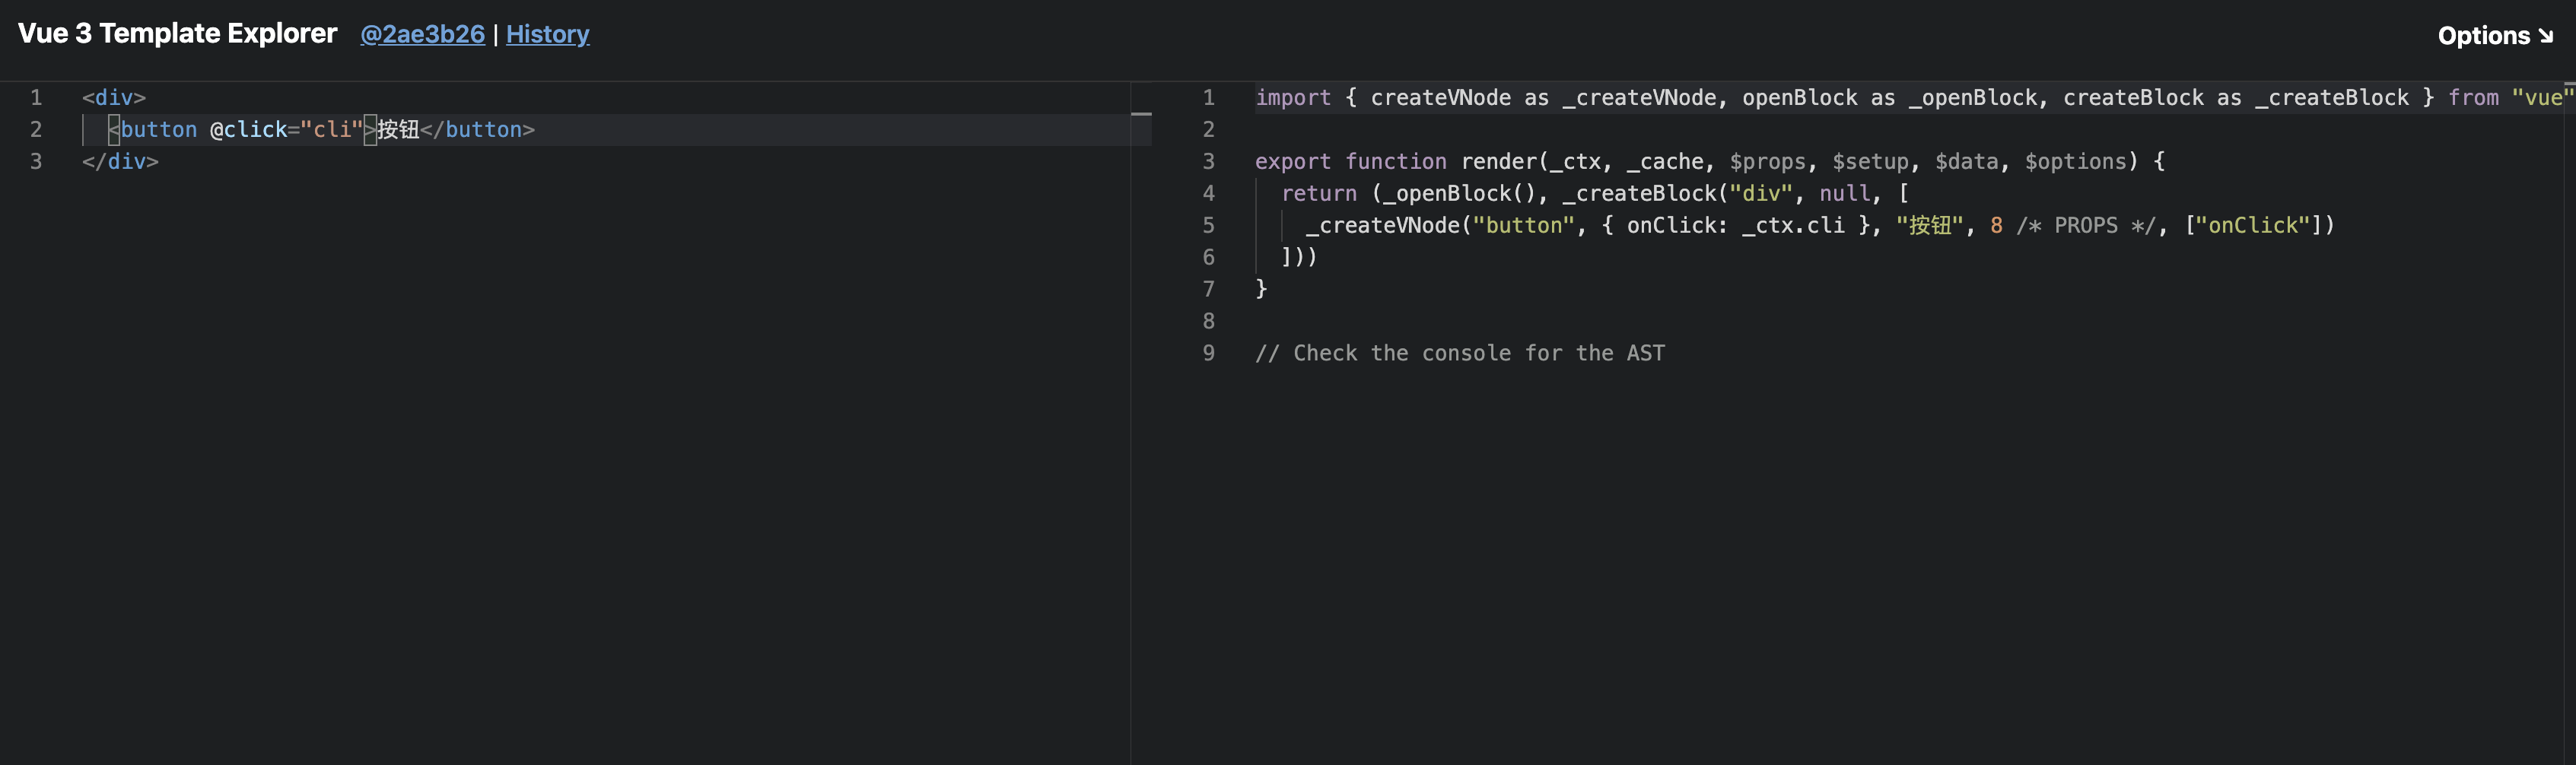Open the Options dropdown
The height and width of the screenshot is (765, 2576).
tap(2495, 35)
